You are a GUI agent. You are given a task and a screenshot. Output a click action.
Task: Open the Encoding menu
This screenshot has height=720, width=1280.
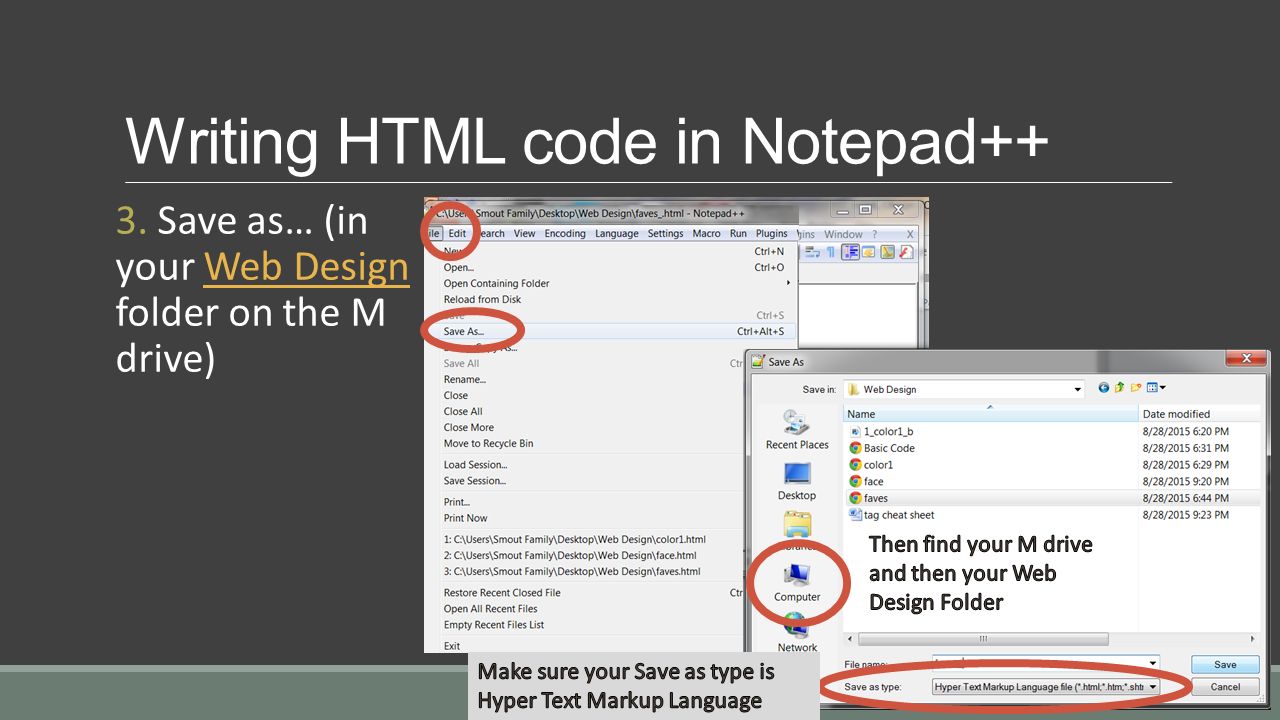point(565,234)
